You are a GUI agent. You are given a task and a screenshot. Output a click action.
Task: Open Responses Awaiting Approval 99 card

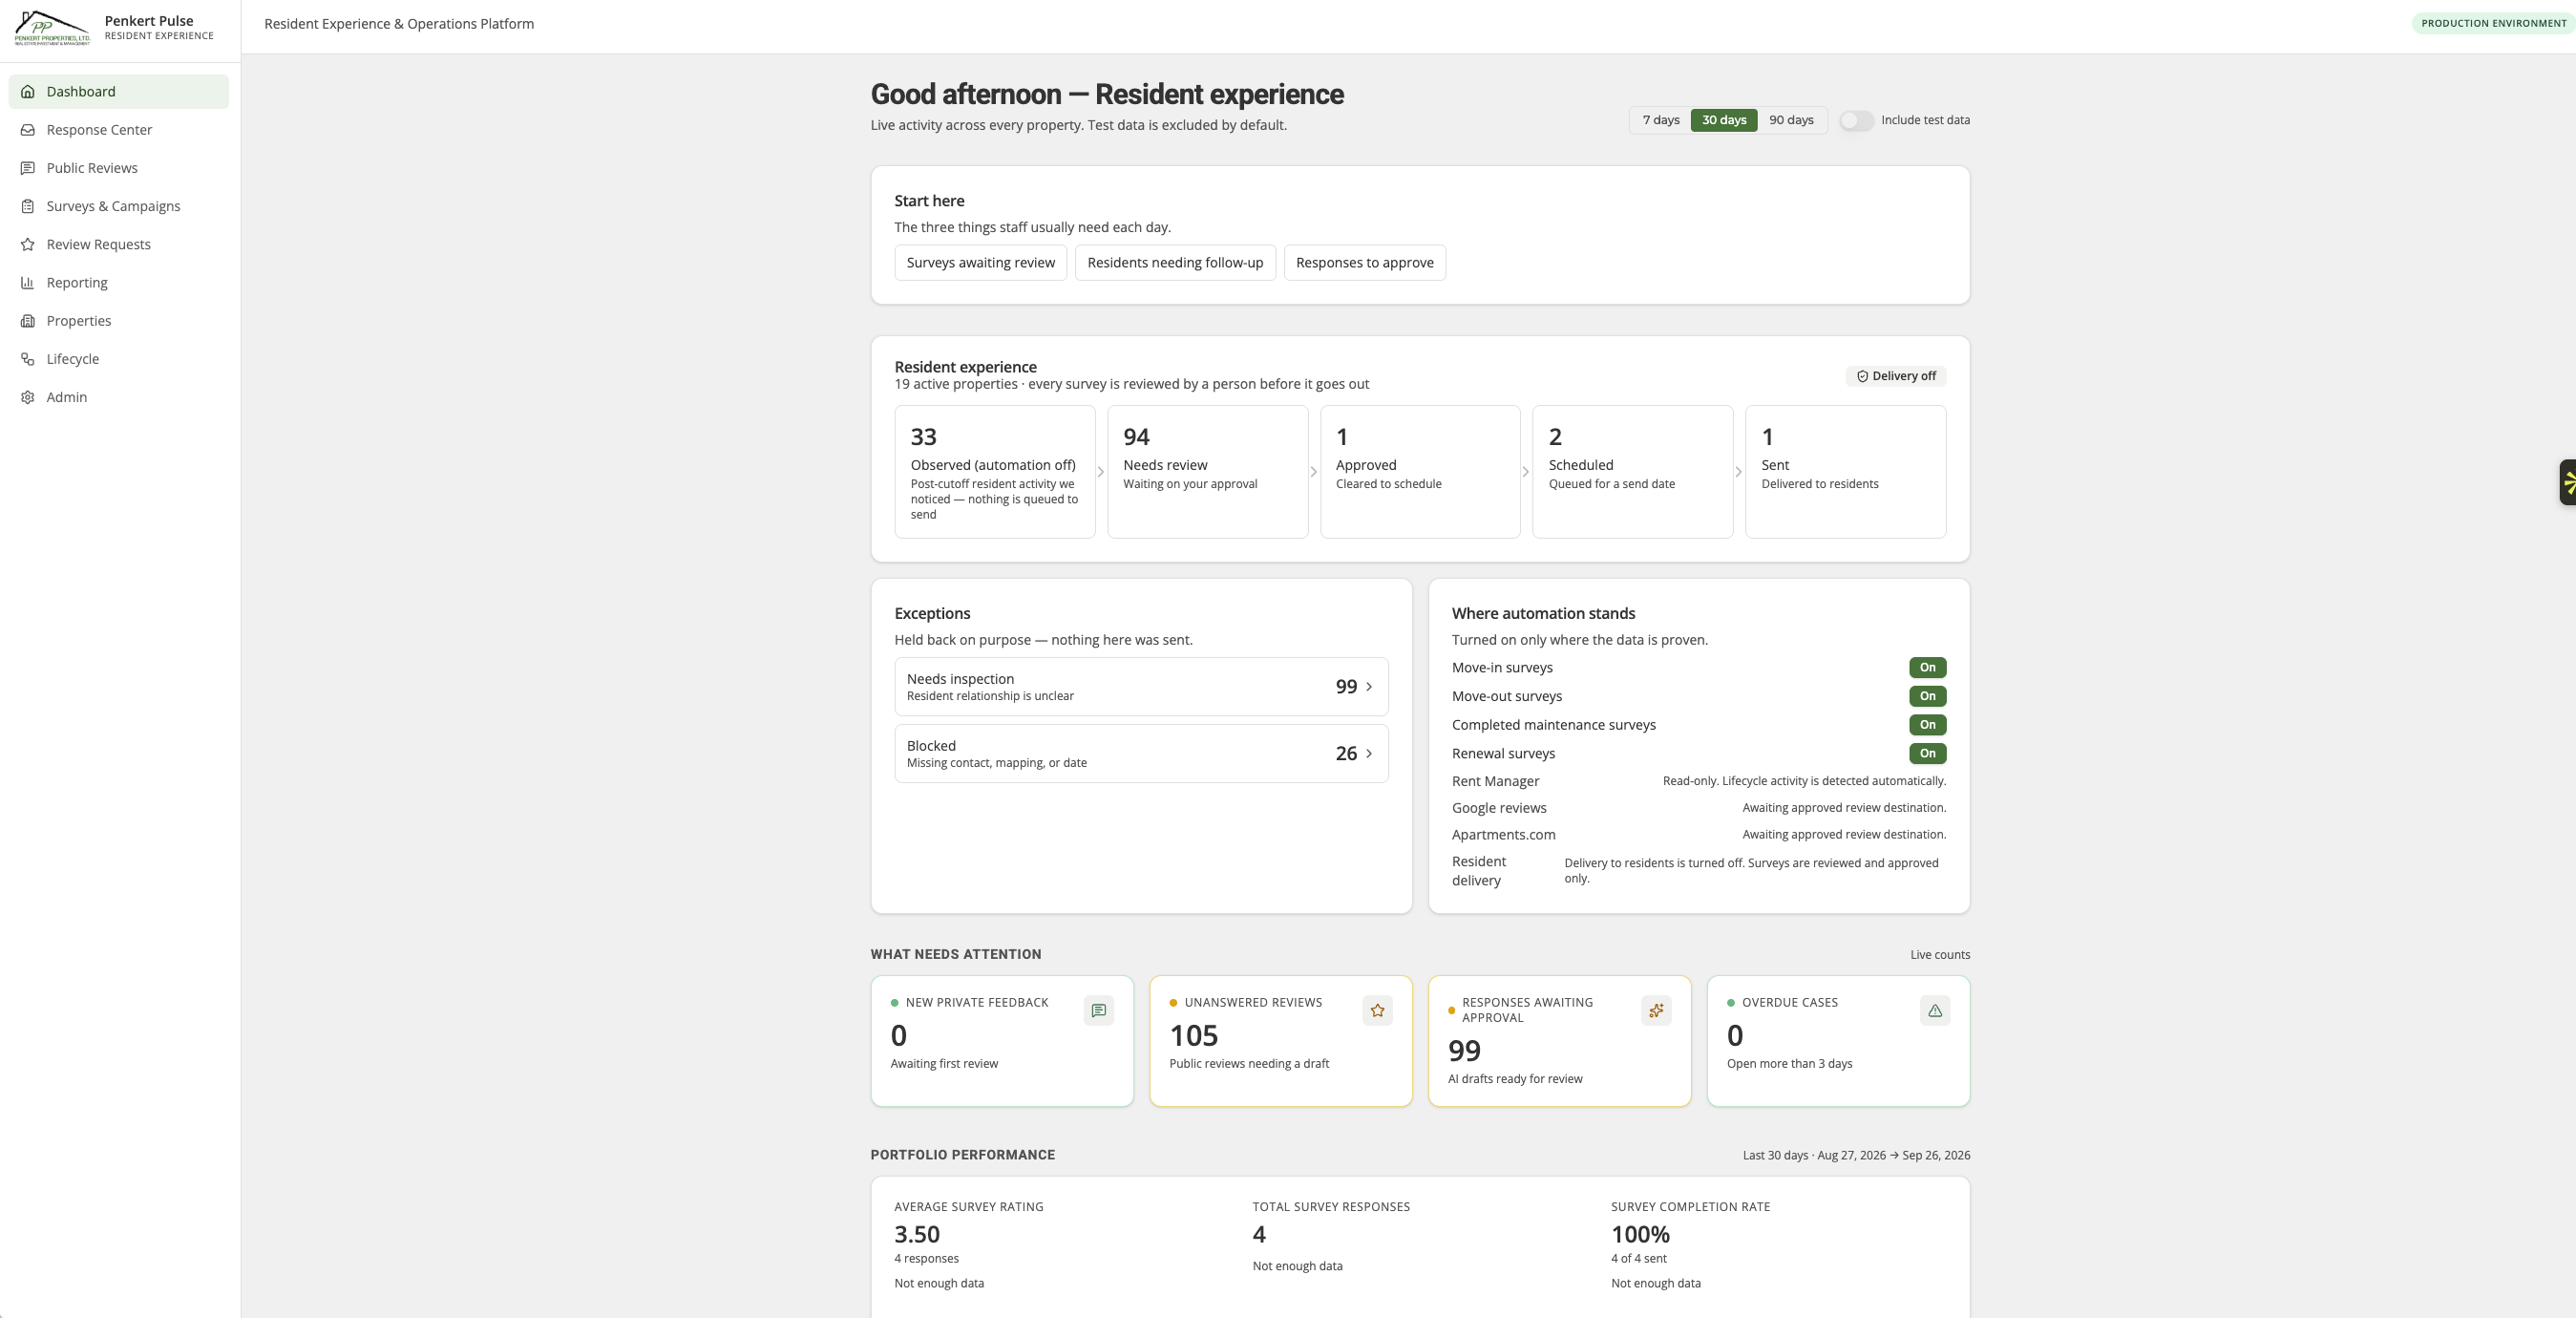tap(1559, 1041)
